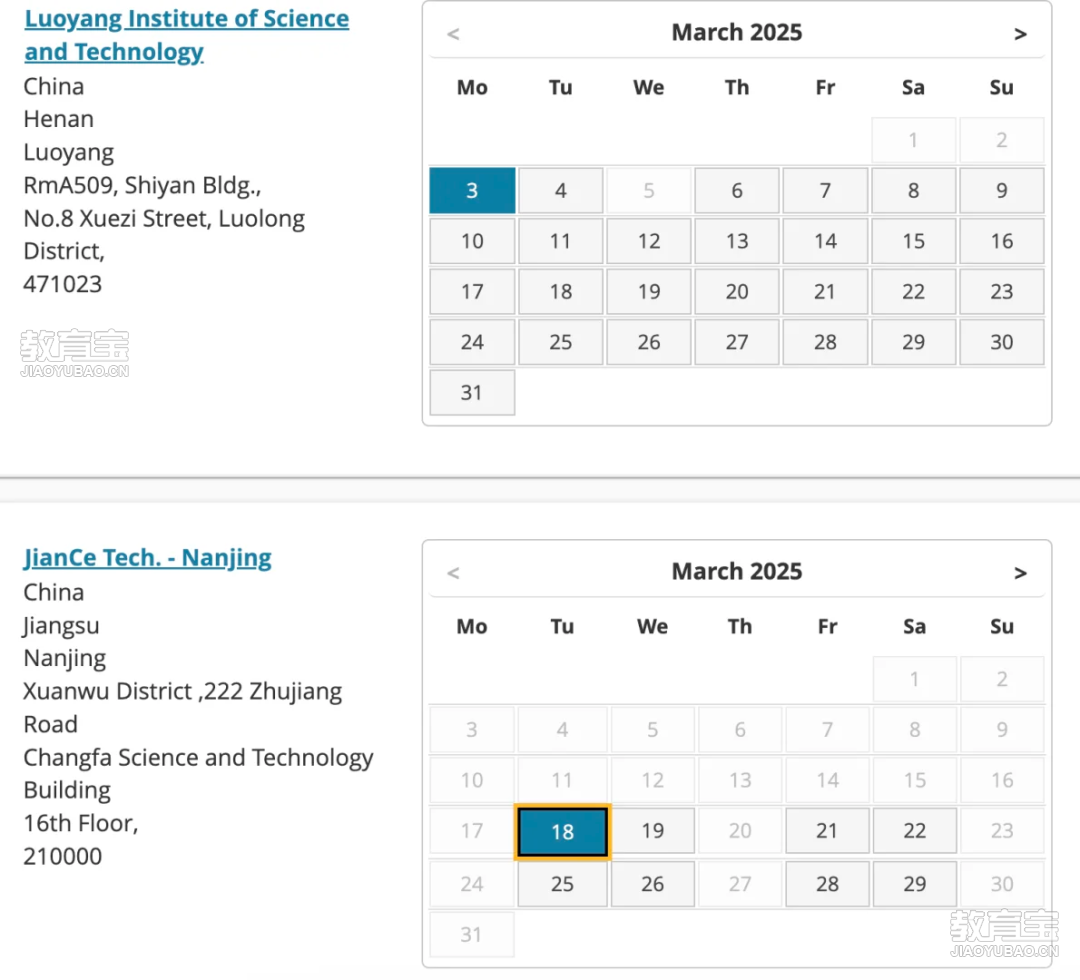1080x980 pixels.
Task: Select March 18 in Nanjing calendar
Action: pyautogui.click(x=562, y=832)
